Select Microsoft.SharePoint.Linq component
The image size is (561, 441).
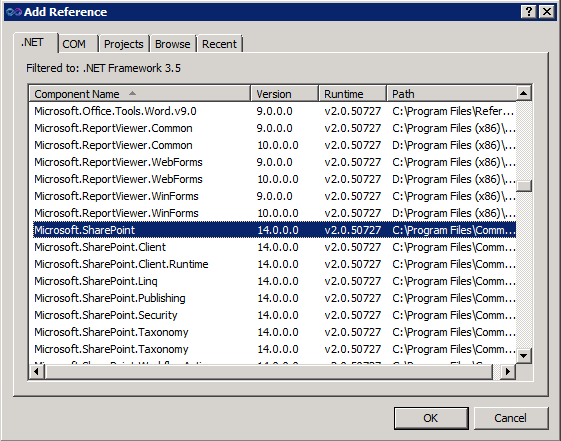point(273,281)
